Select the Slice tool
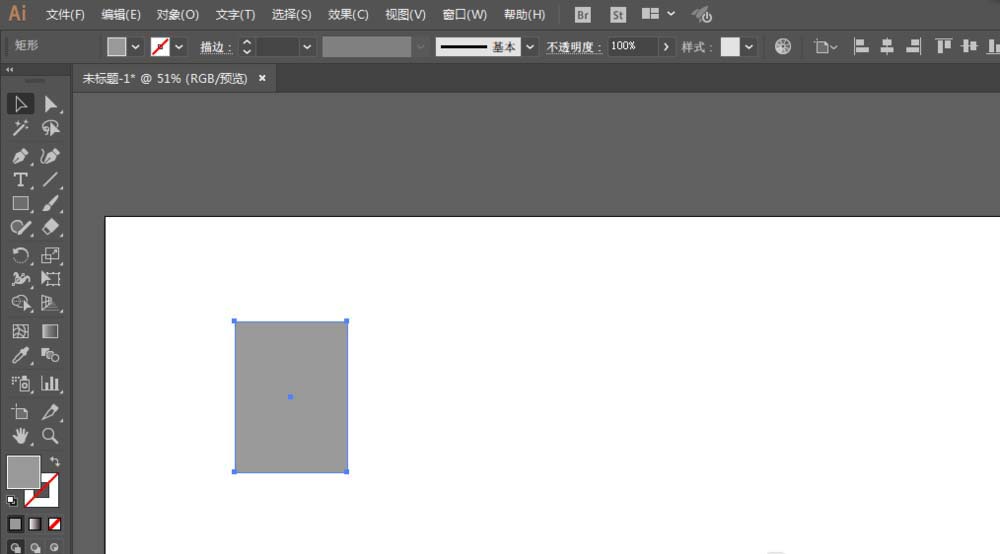 (50, 412)
